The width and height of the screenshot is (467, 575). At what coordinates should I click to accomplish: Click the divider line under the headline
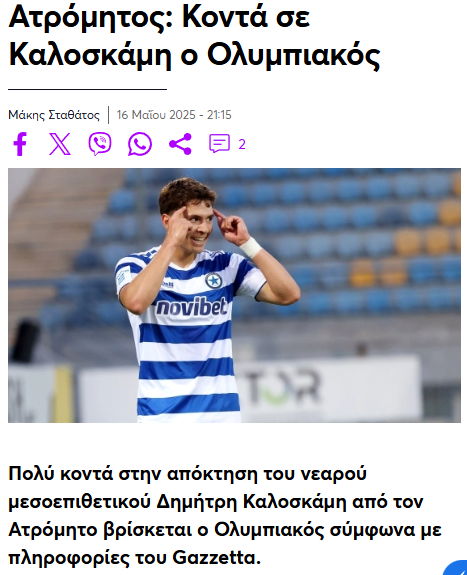click(87, 89)
